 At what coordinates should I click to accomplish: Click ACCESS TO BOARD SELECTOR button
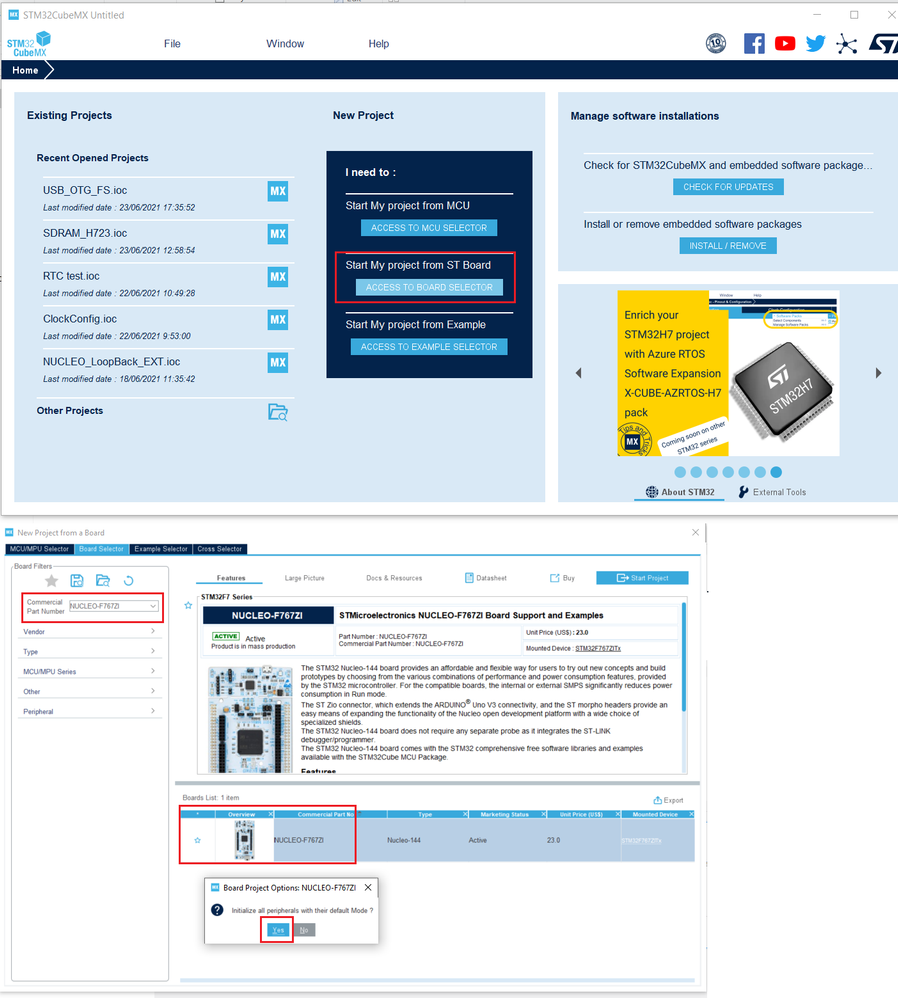429,287
